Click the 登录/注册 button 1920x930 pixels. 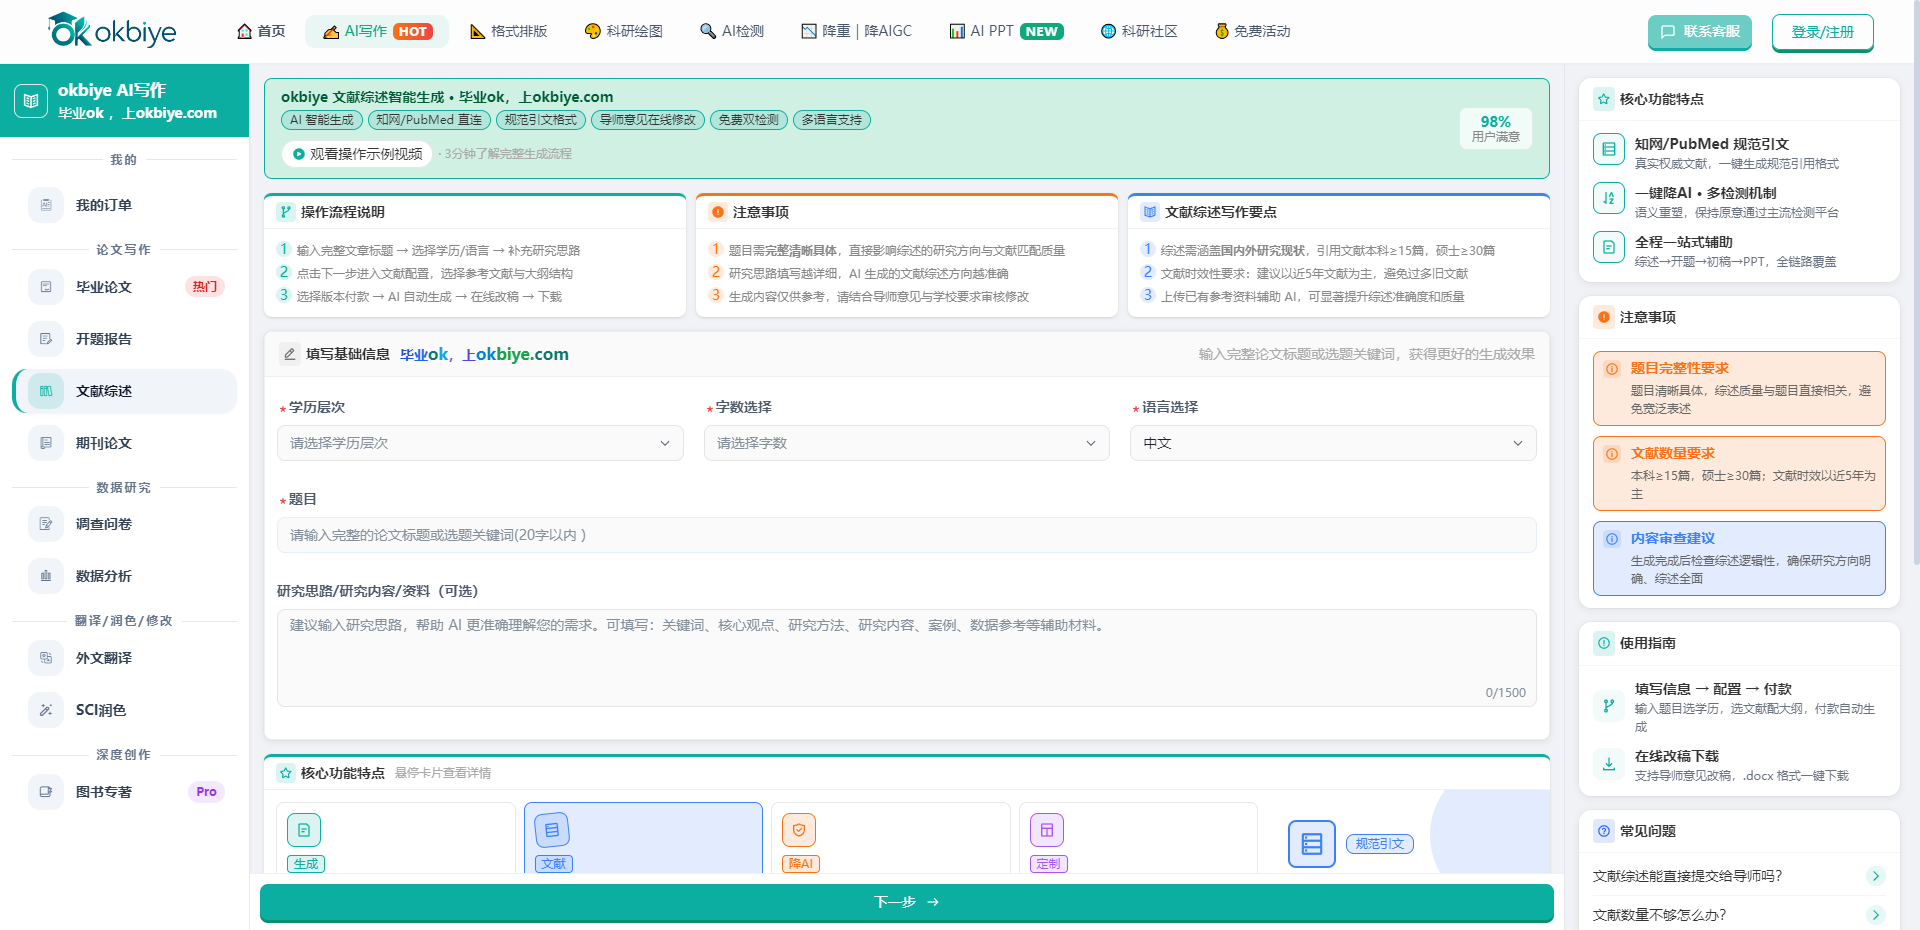pyautogui.click(x=1823, y=32)
